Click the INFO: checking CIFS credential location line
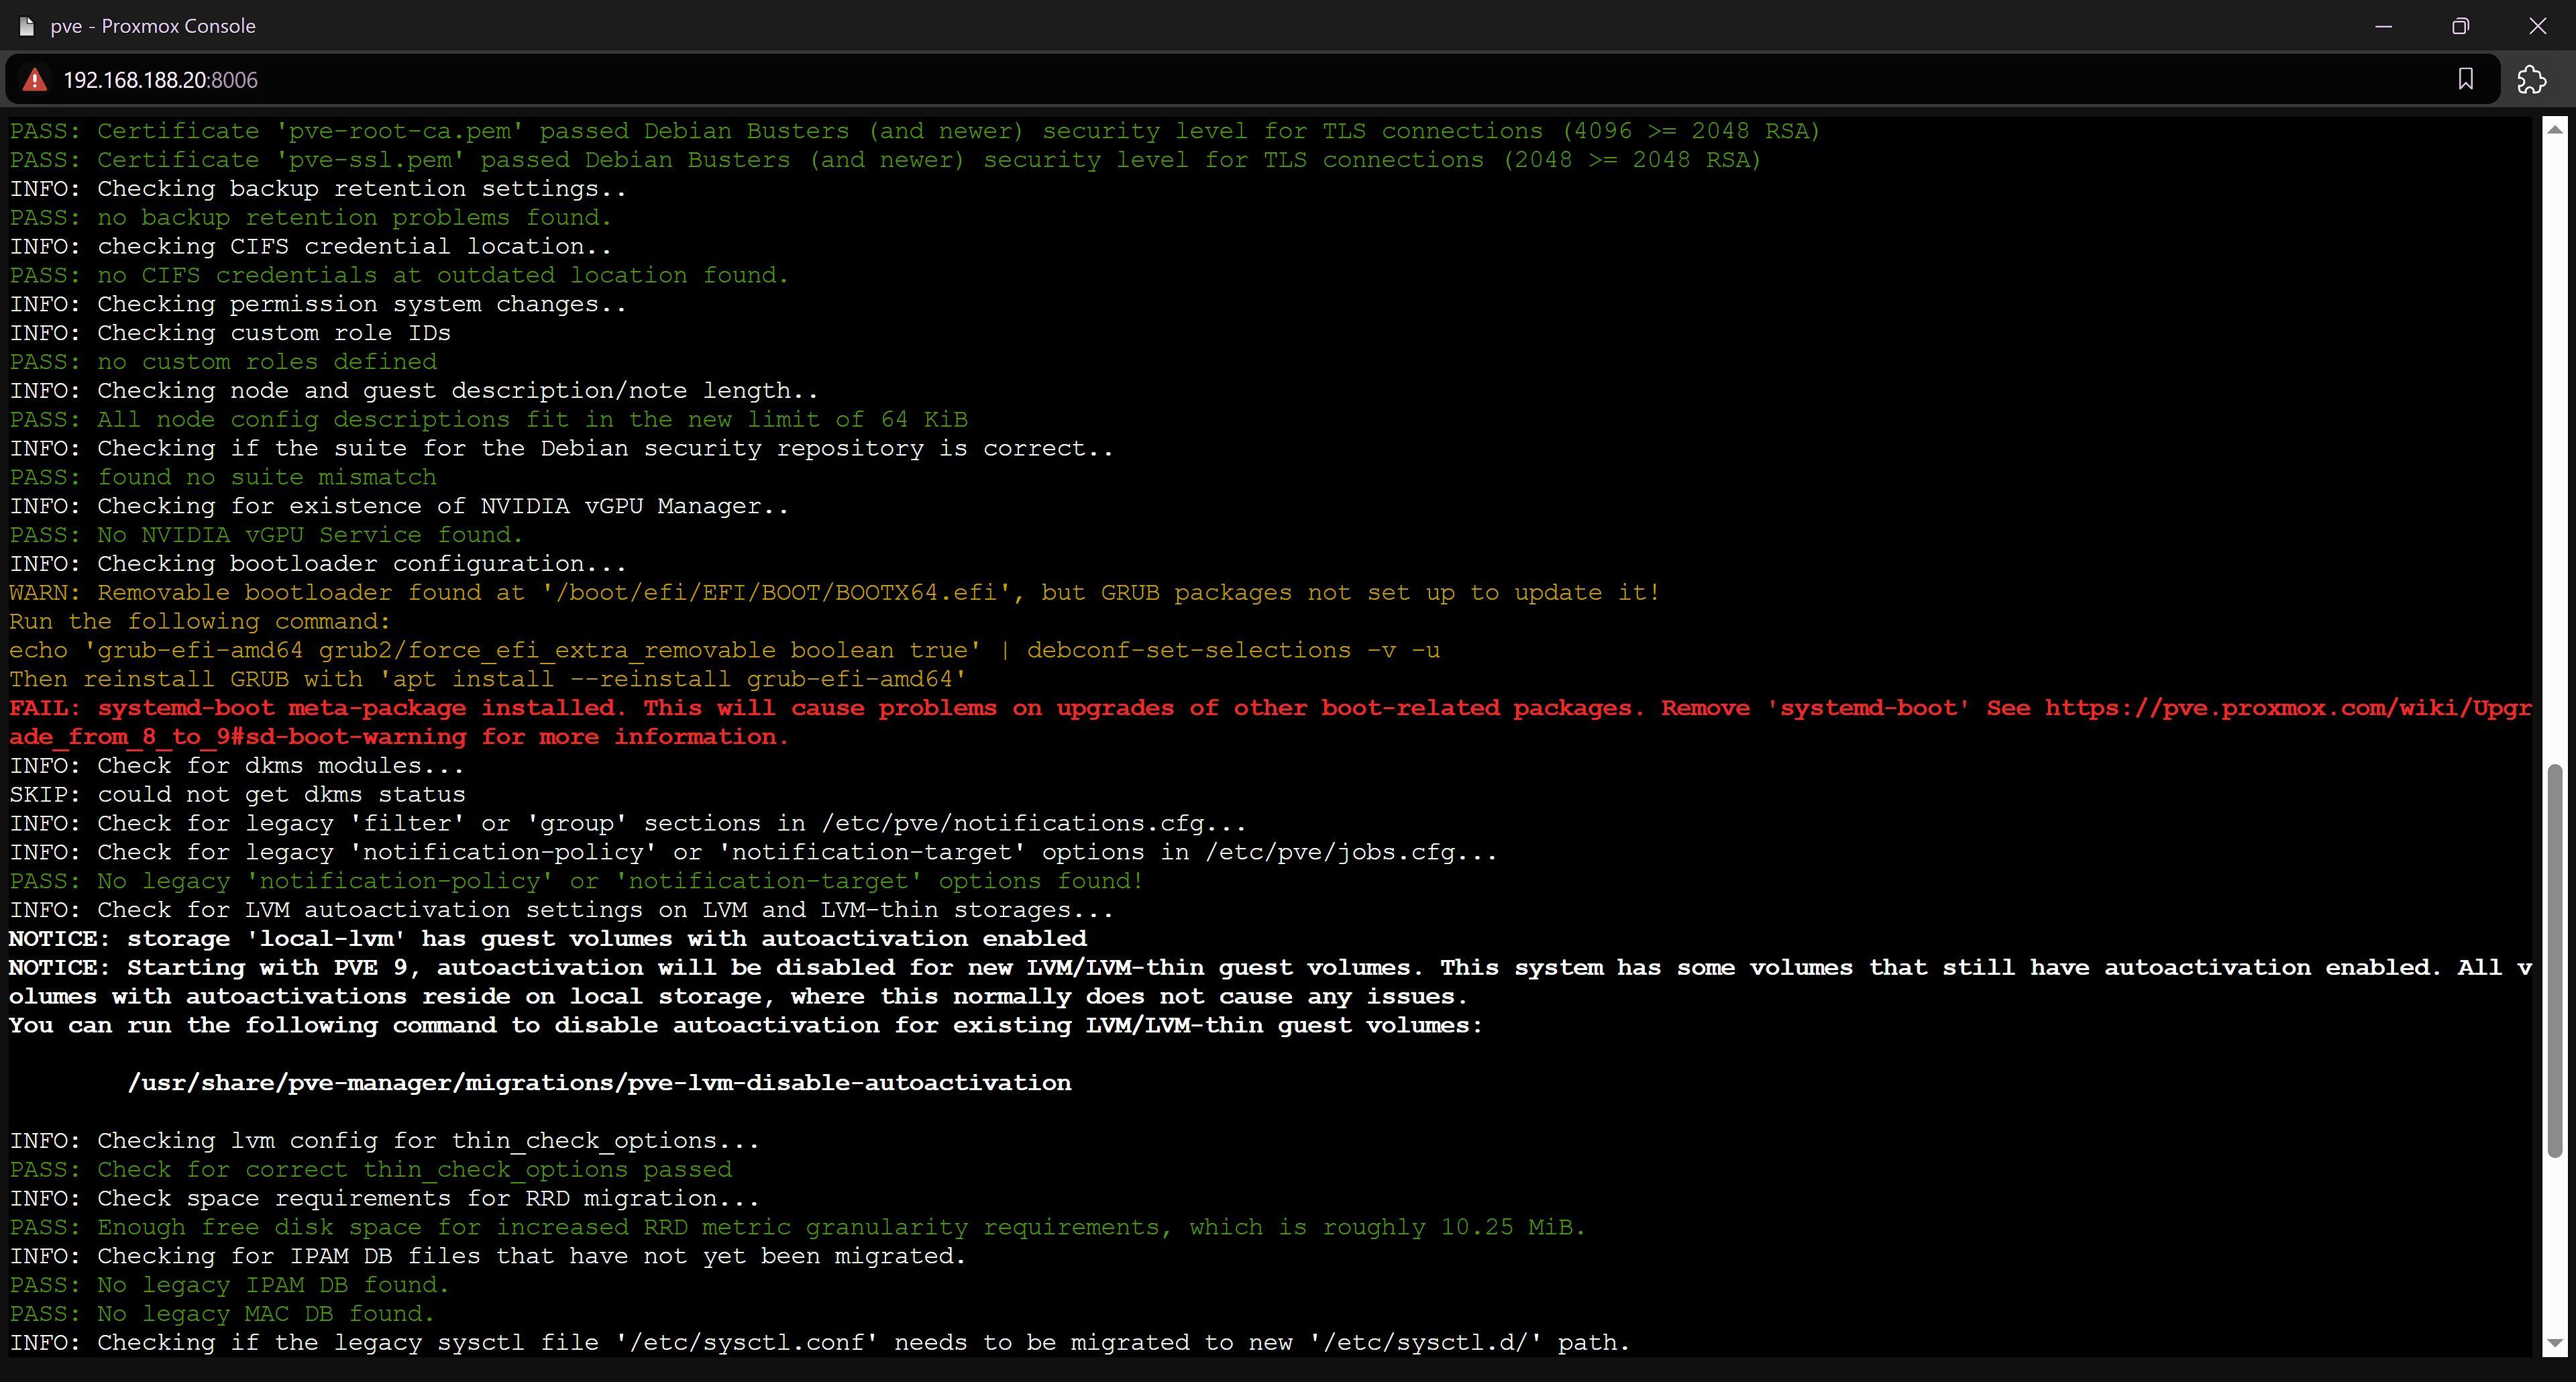The width and height of the screenshot is (2576, 1382). 310,246
